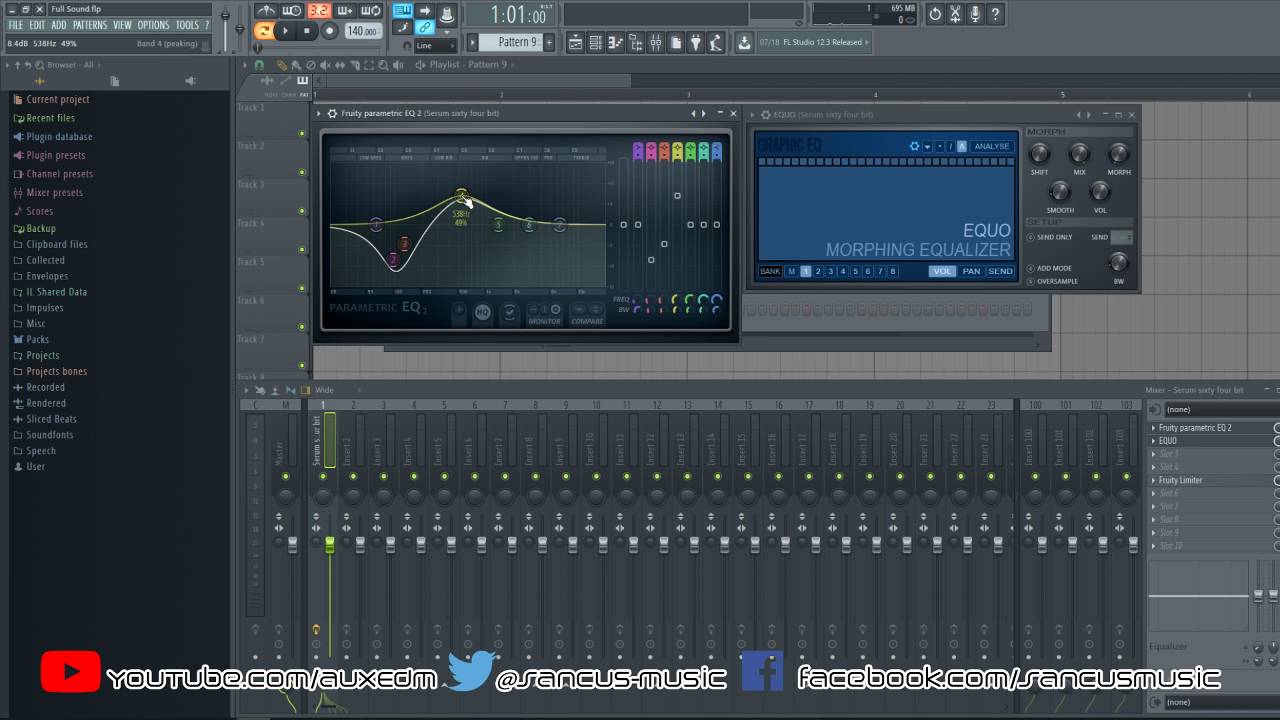The width and height of the screenshot is (1280, 720).
Task: Open the ADD menu
Action: click(x=59, y=25)
